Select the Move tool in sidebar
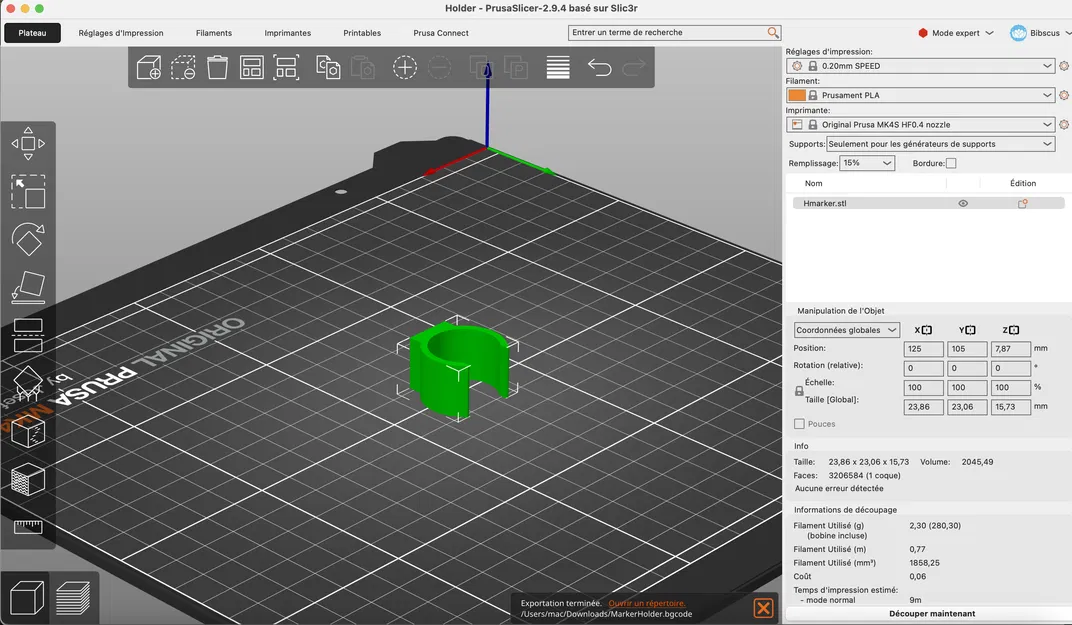The width and height of the screenshot is (1072, 625). click(28, 144)
